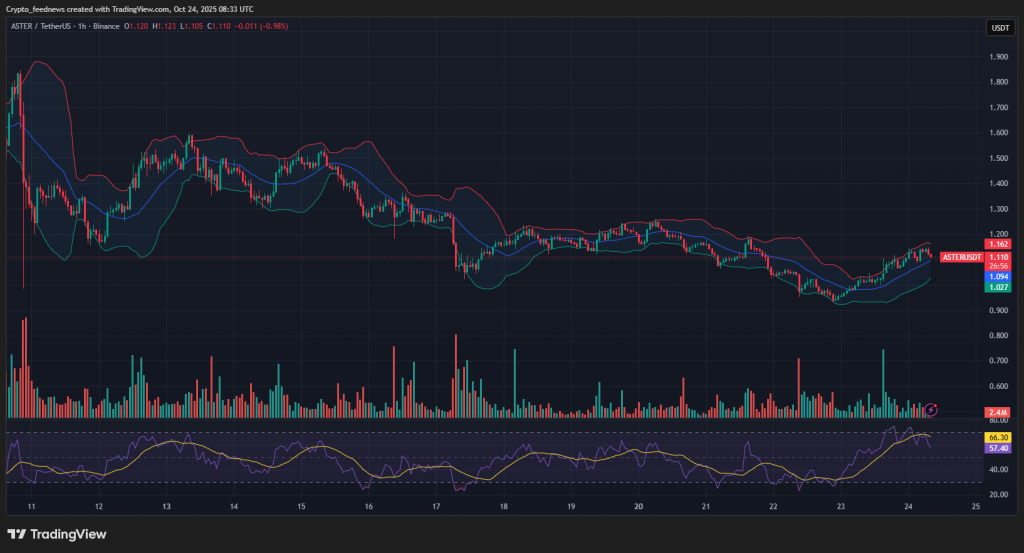This screenshot has height=553, width=1024.
Task: Click the 2.4M volume value label
Action: click(x=997, y=412)
